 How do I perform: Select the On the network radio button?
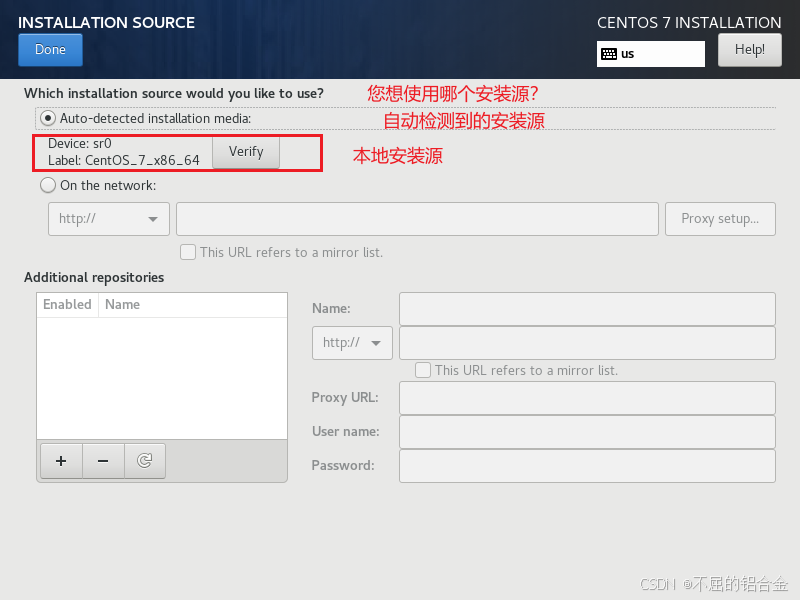click(x=48, y=185)
